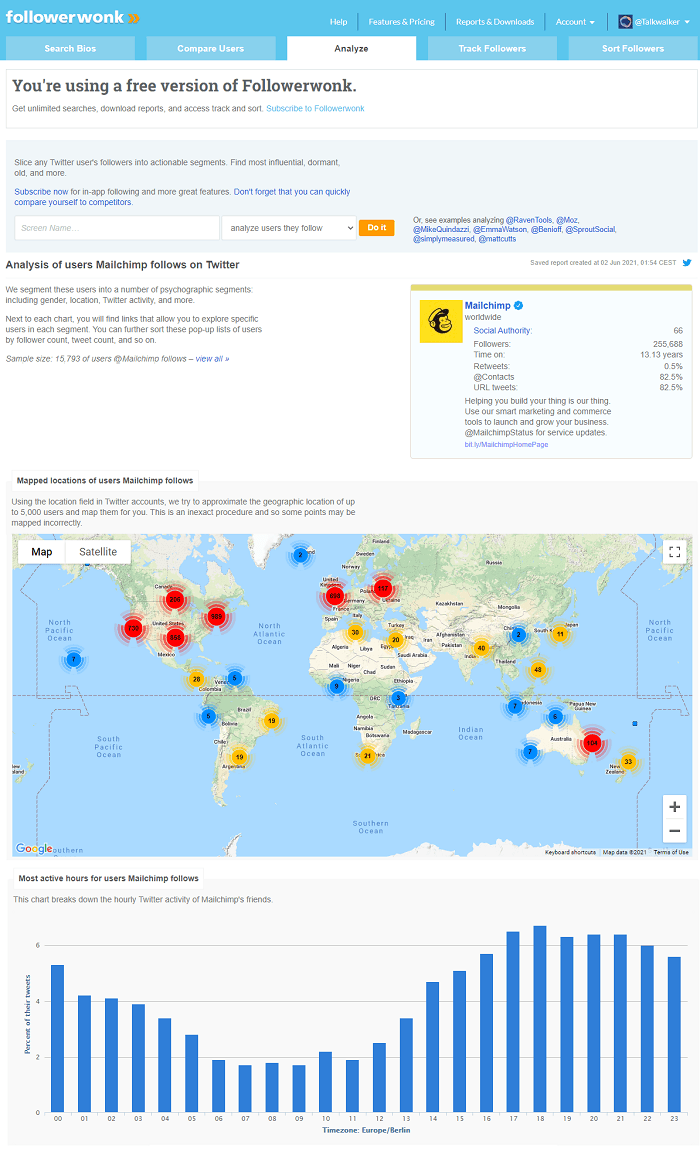Viewport: 700px width, 1149px height.
Task: Click the @Talkwalker account avatar
Action: point(625,22)
